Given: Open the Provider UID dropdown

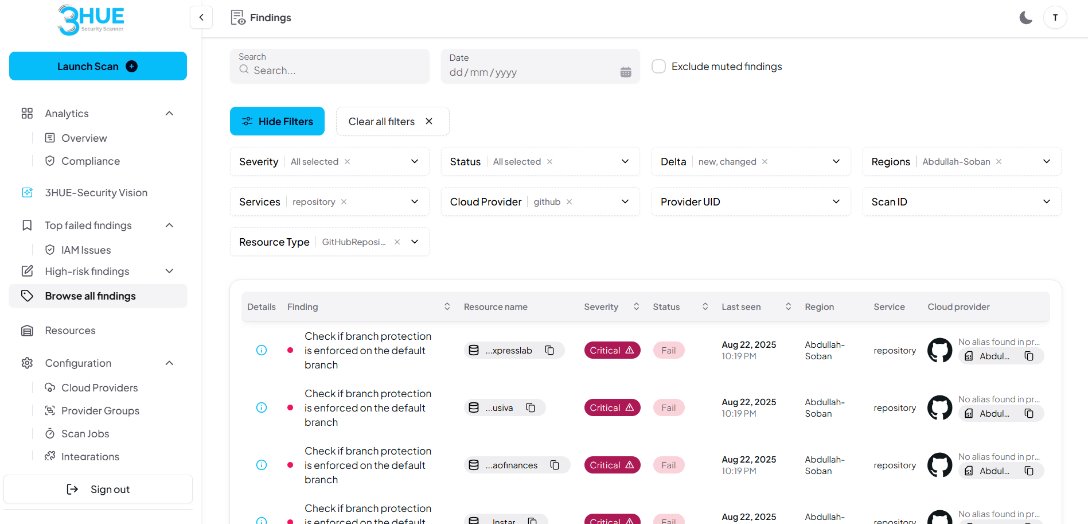Looking at the screenshot, I should click(836, 202).
